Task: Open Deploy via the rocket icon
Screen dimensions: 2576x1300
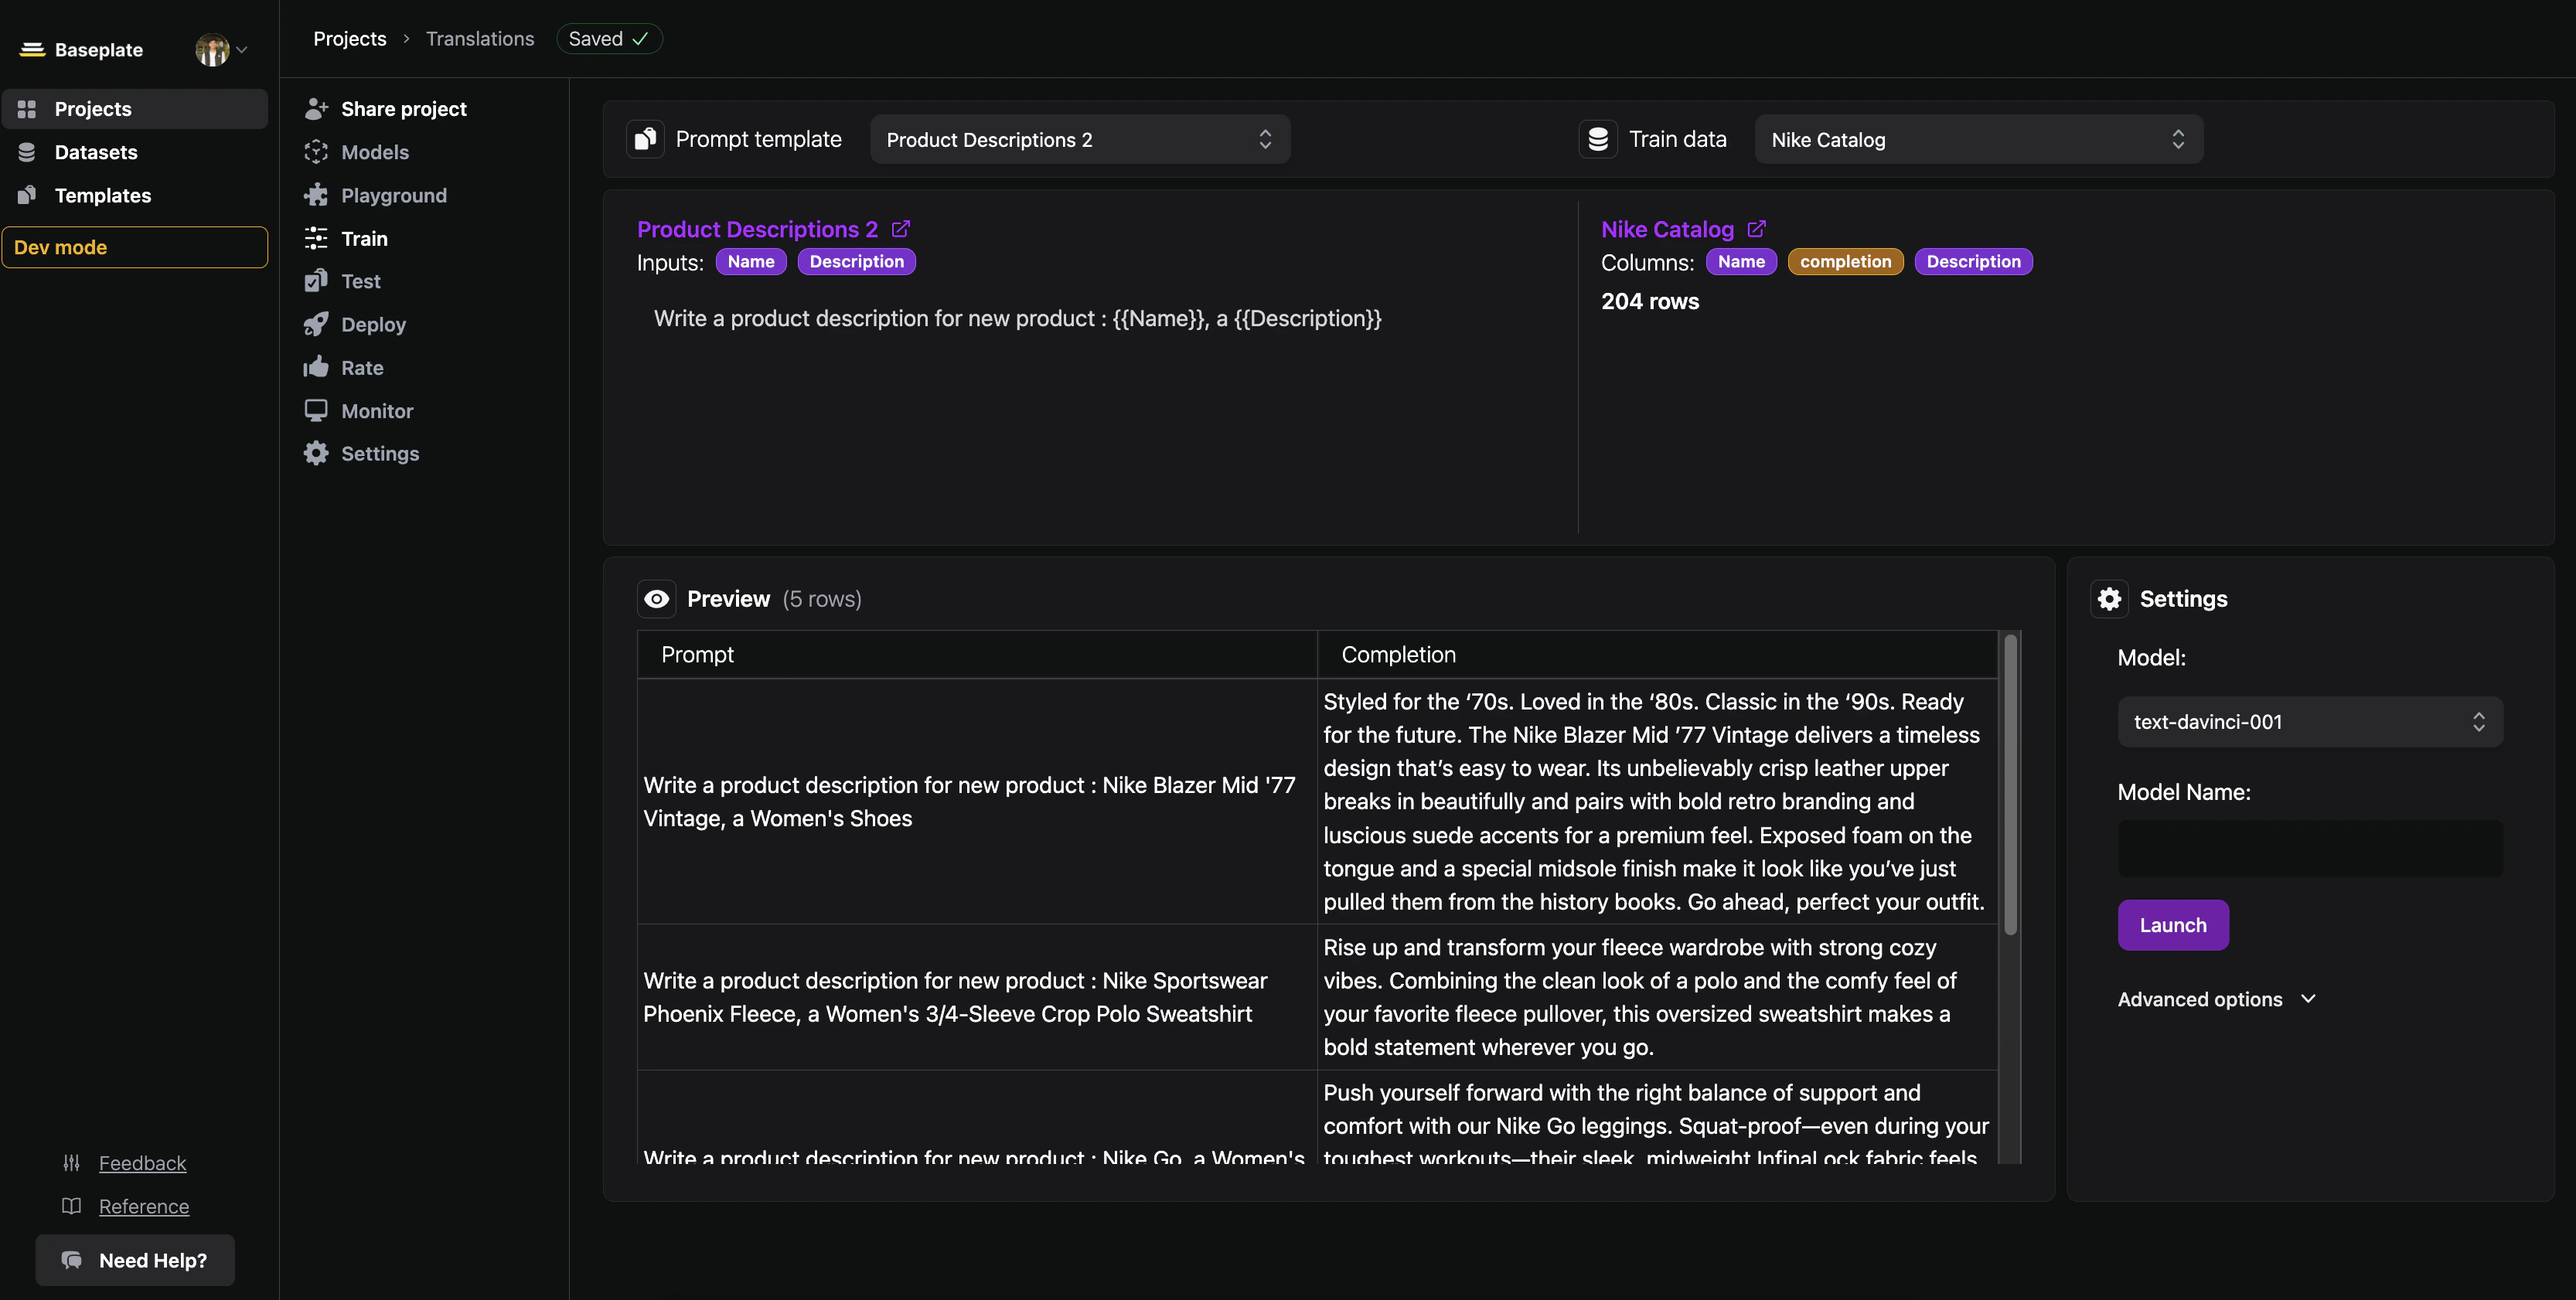Action: (316, 324)
